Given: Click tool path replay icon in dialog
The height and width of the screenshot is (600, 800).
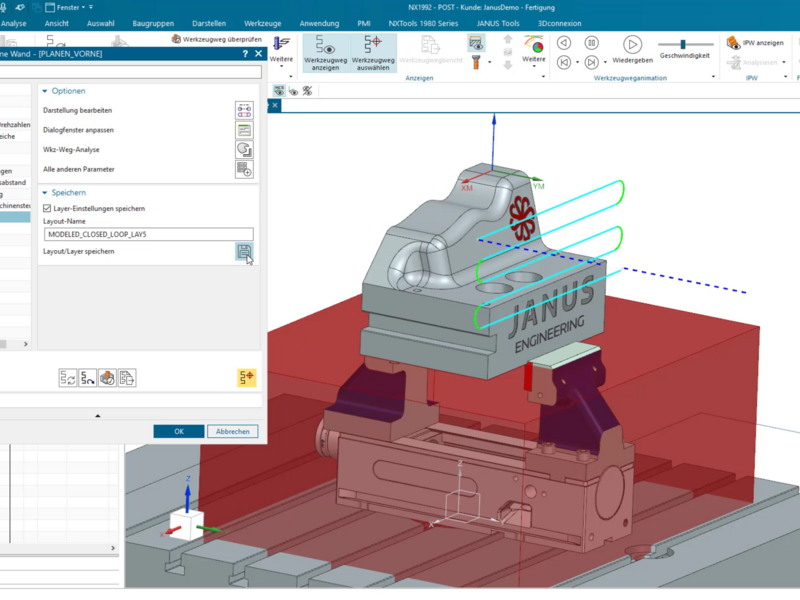Looking at the screenshot, I should 87,378.
